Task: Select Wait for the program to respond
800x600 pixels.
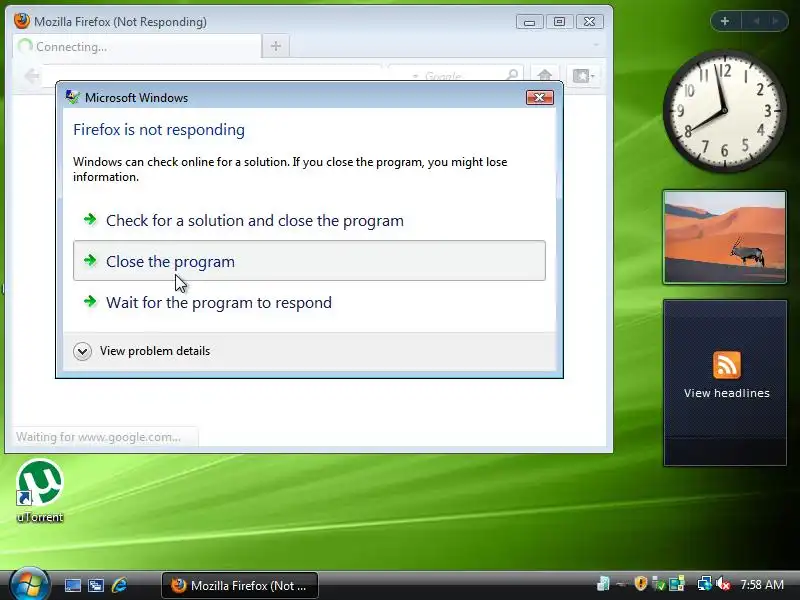Action: tap(309, 302)
